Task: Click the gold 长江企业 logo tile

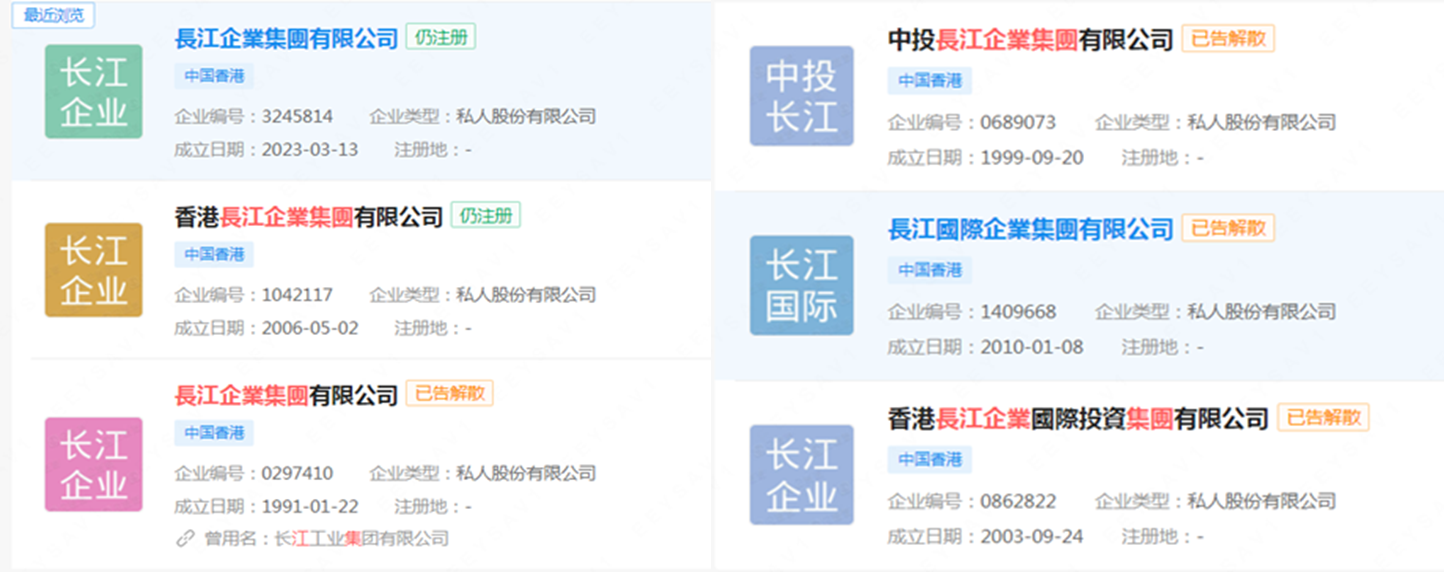Action: pyautogui.click(x=94, y=270)
